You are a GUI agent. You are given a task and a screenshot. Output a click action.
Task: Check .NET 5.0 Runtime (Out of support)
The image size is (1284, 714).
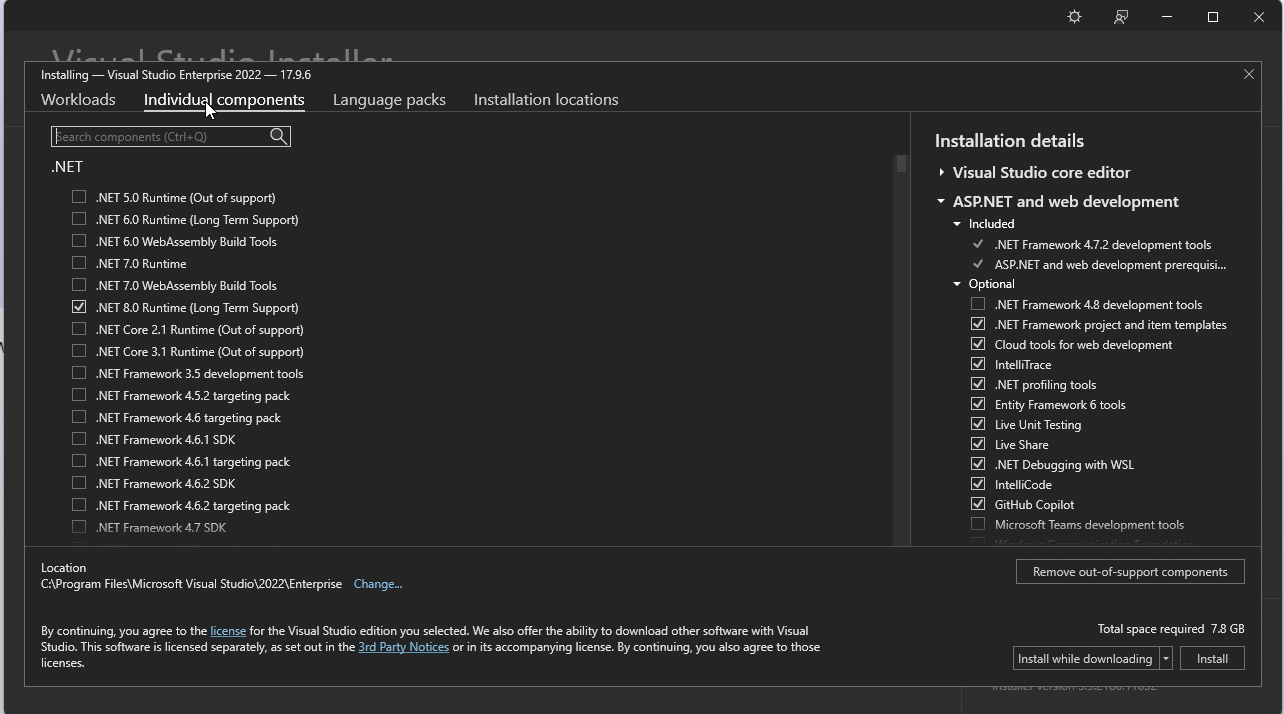tap(79, 197)
